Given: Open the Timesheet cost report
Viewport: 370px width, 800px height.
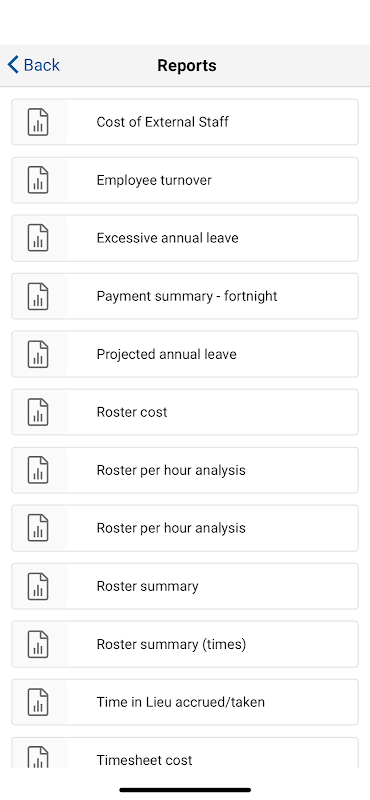Looking at the screenshot, I should pyautogui.click(x=185, y=753).
